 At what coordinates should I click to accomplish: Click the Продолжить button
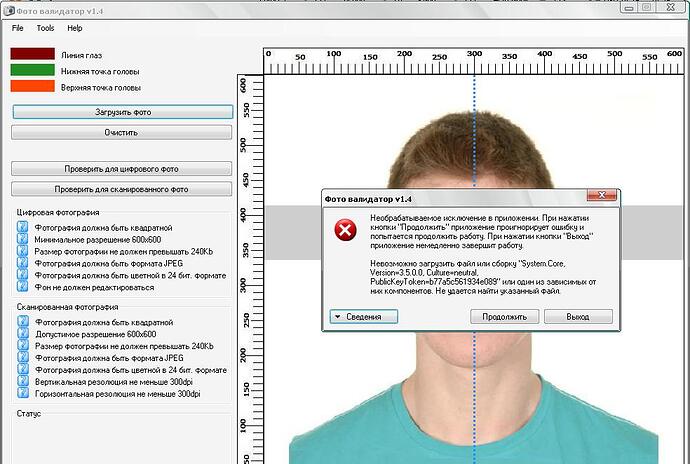(504, 317)
